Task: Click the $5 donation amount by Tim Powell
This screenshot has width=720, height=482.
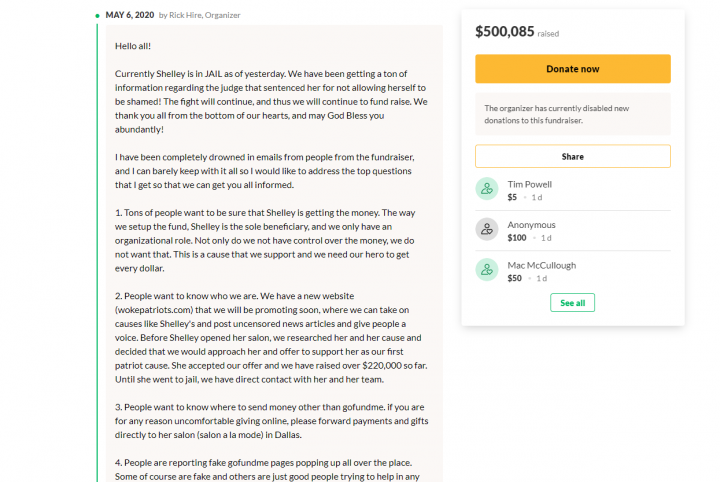Action: click(x=512, y=197)
